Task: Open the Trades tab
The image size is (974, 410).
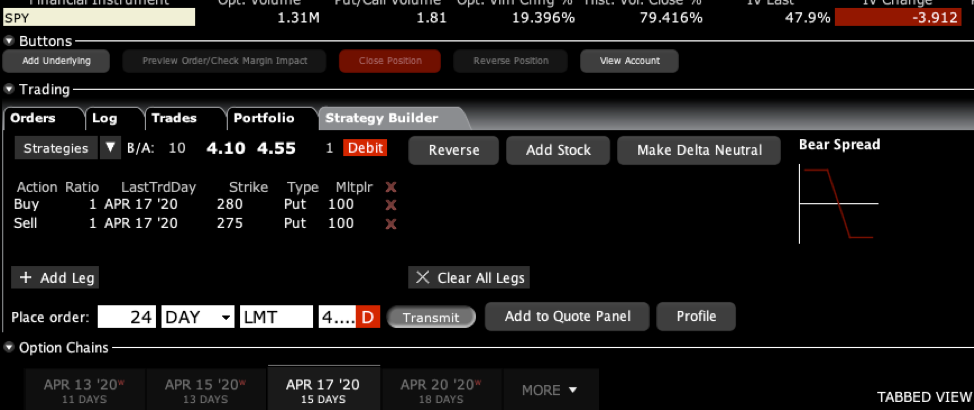Action: 174,118
